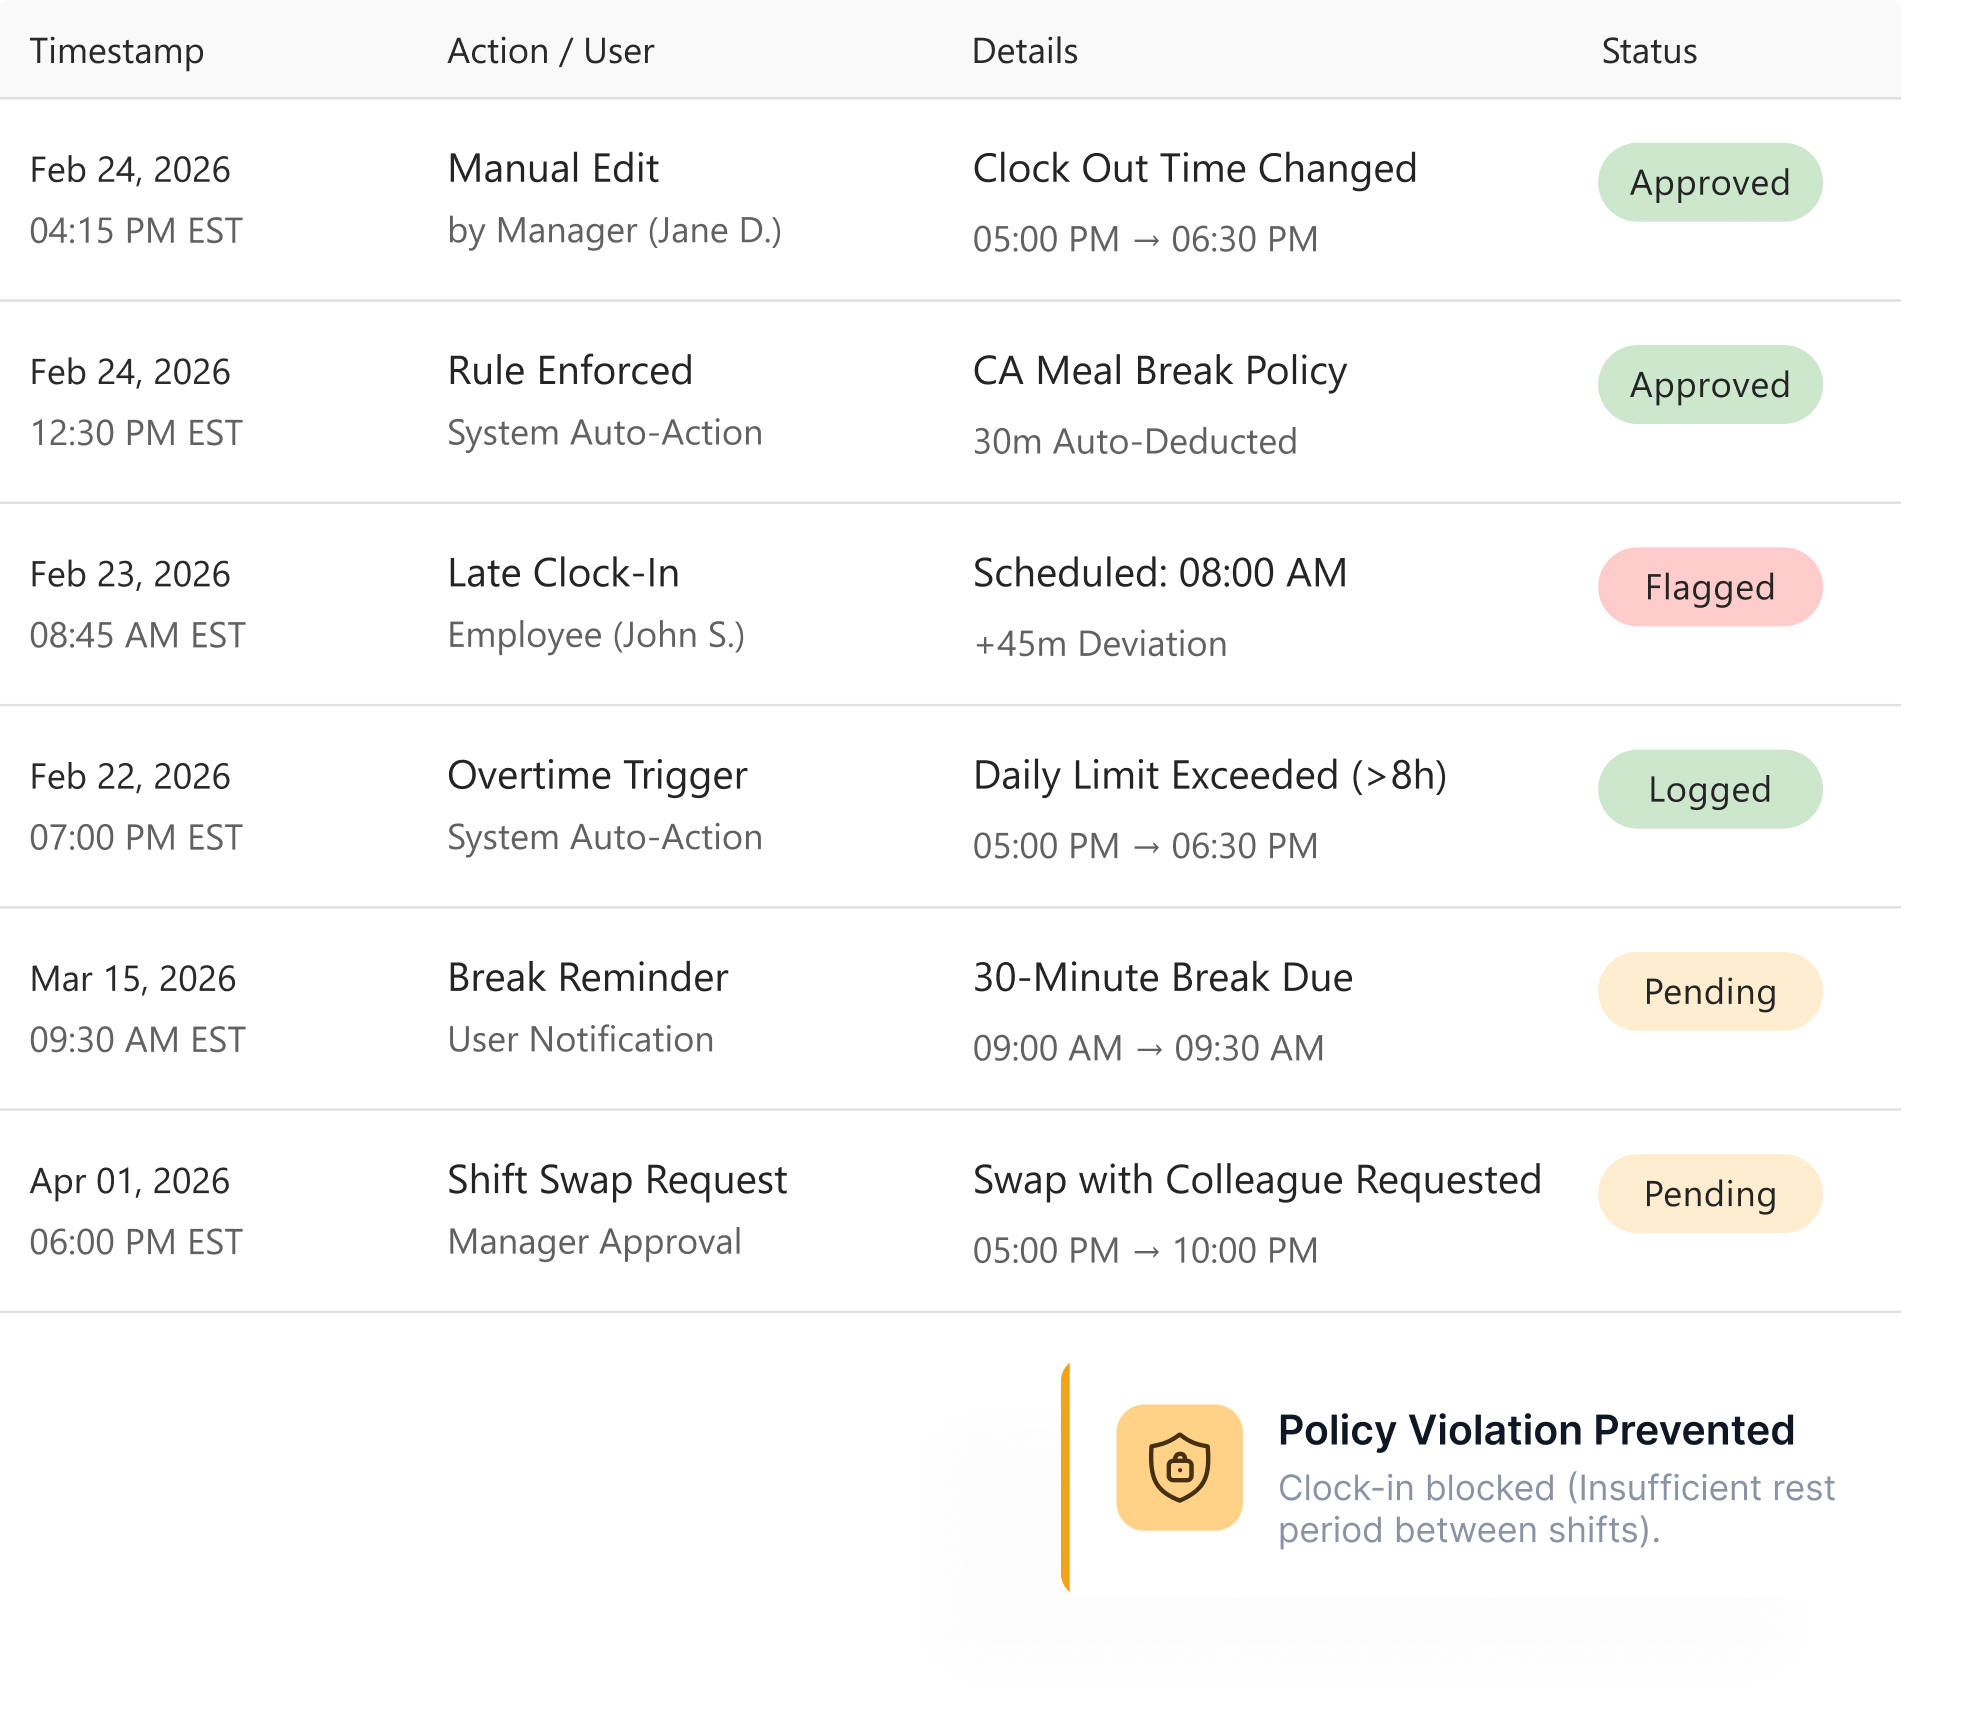Viewport: 1961px width, 1721px height.
Task: Click the Details column header
Action: point(1024,51)
